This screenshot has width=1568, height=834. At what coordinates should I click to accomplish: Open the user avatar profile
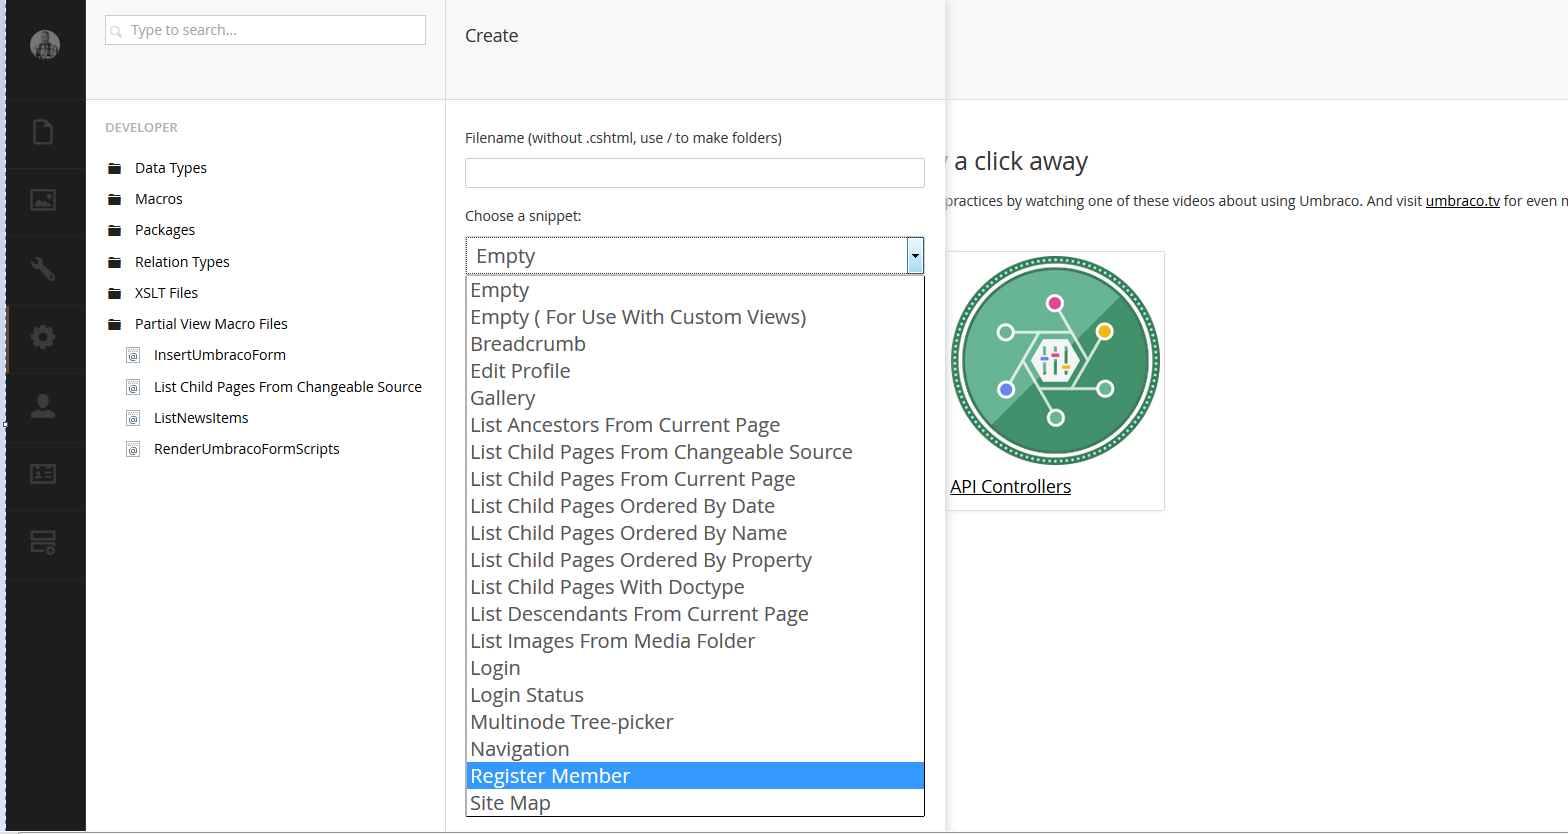point(45,45)
